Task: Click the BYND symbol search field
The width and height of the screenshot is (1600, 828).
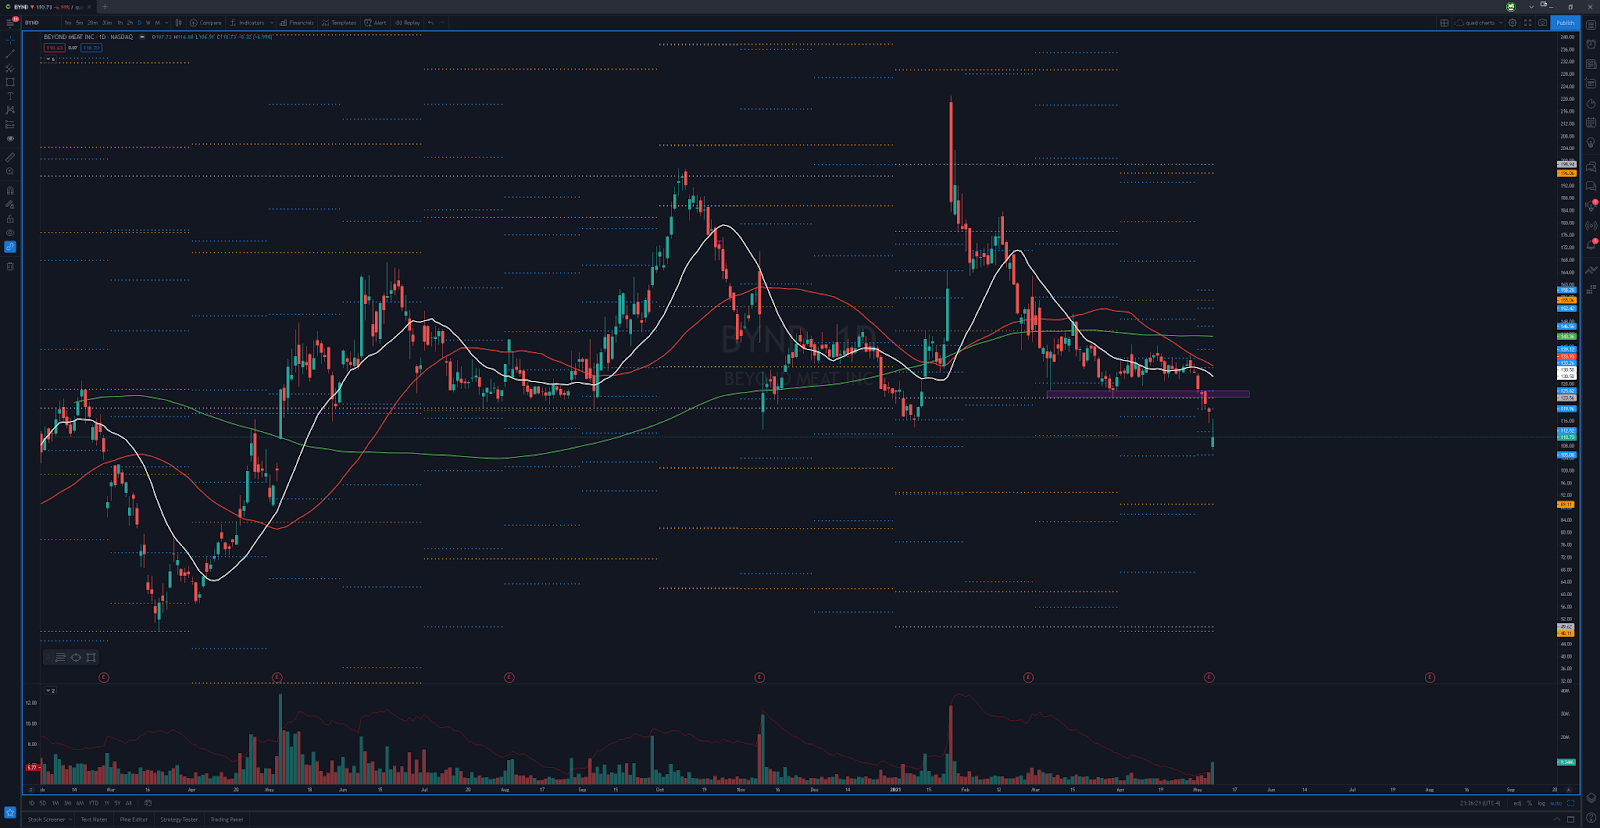Action: point(40,22)
